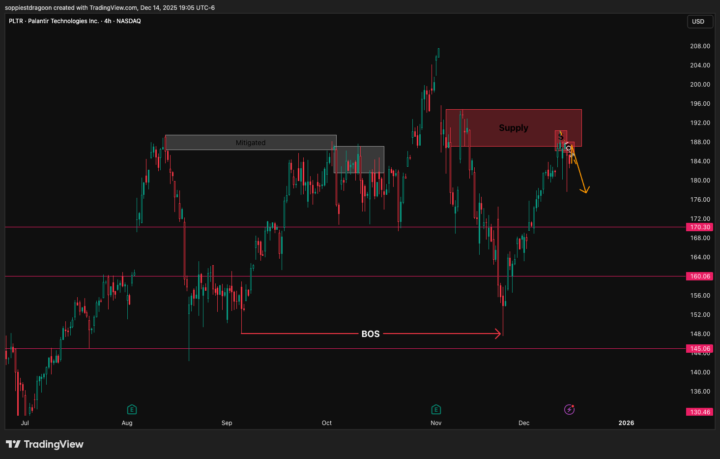Select the PLTR Palantir Technologies chart title
The height and width of the screenshot is (459, 720).
coord(75,21)
